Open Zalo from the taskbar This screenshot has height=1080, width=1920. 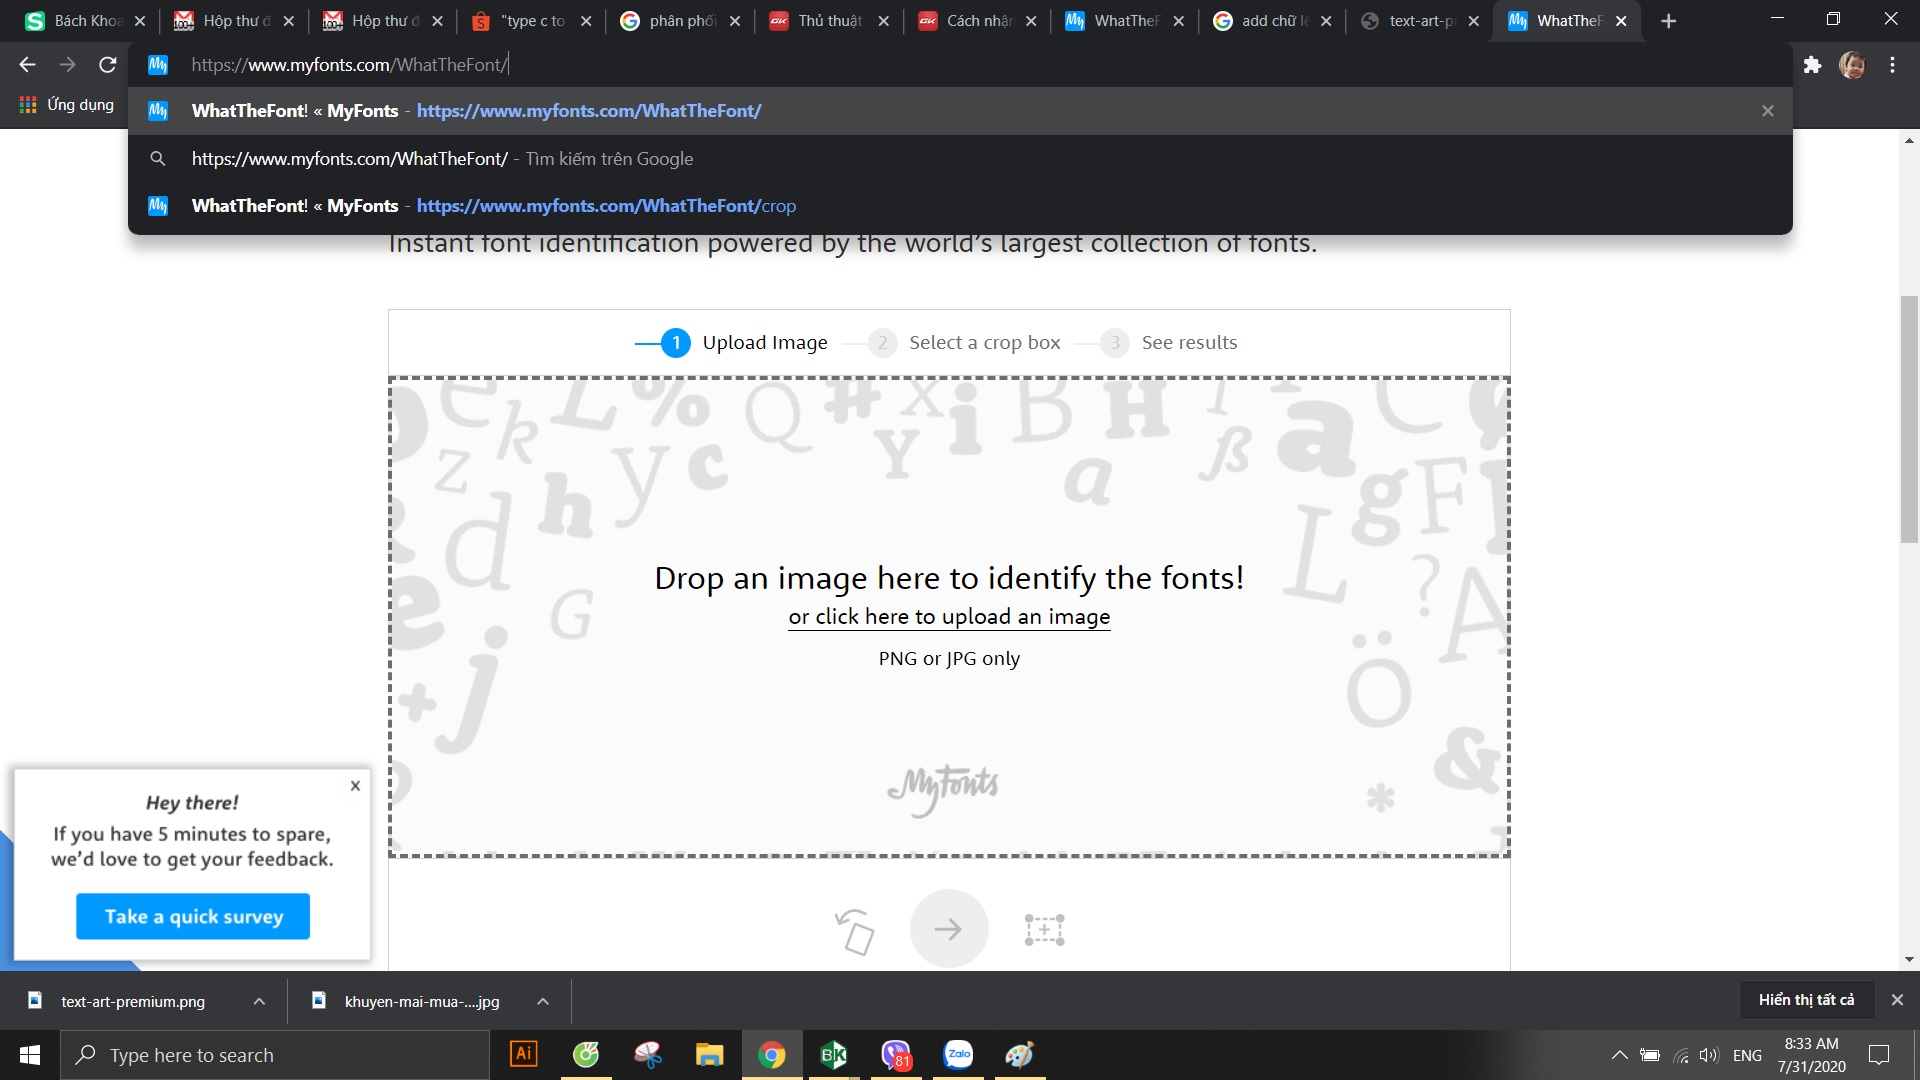[x=958, y=1054]
